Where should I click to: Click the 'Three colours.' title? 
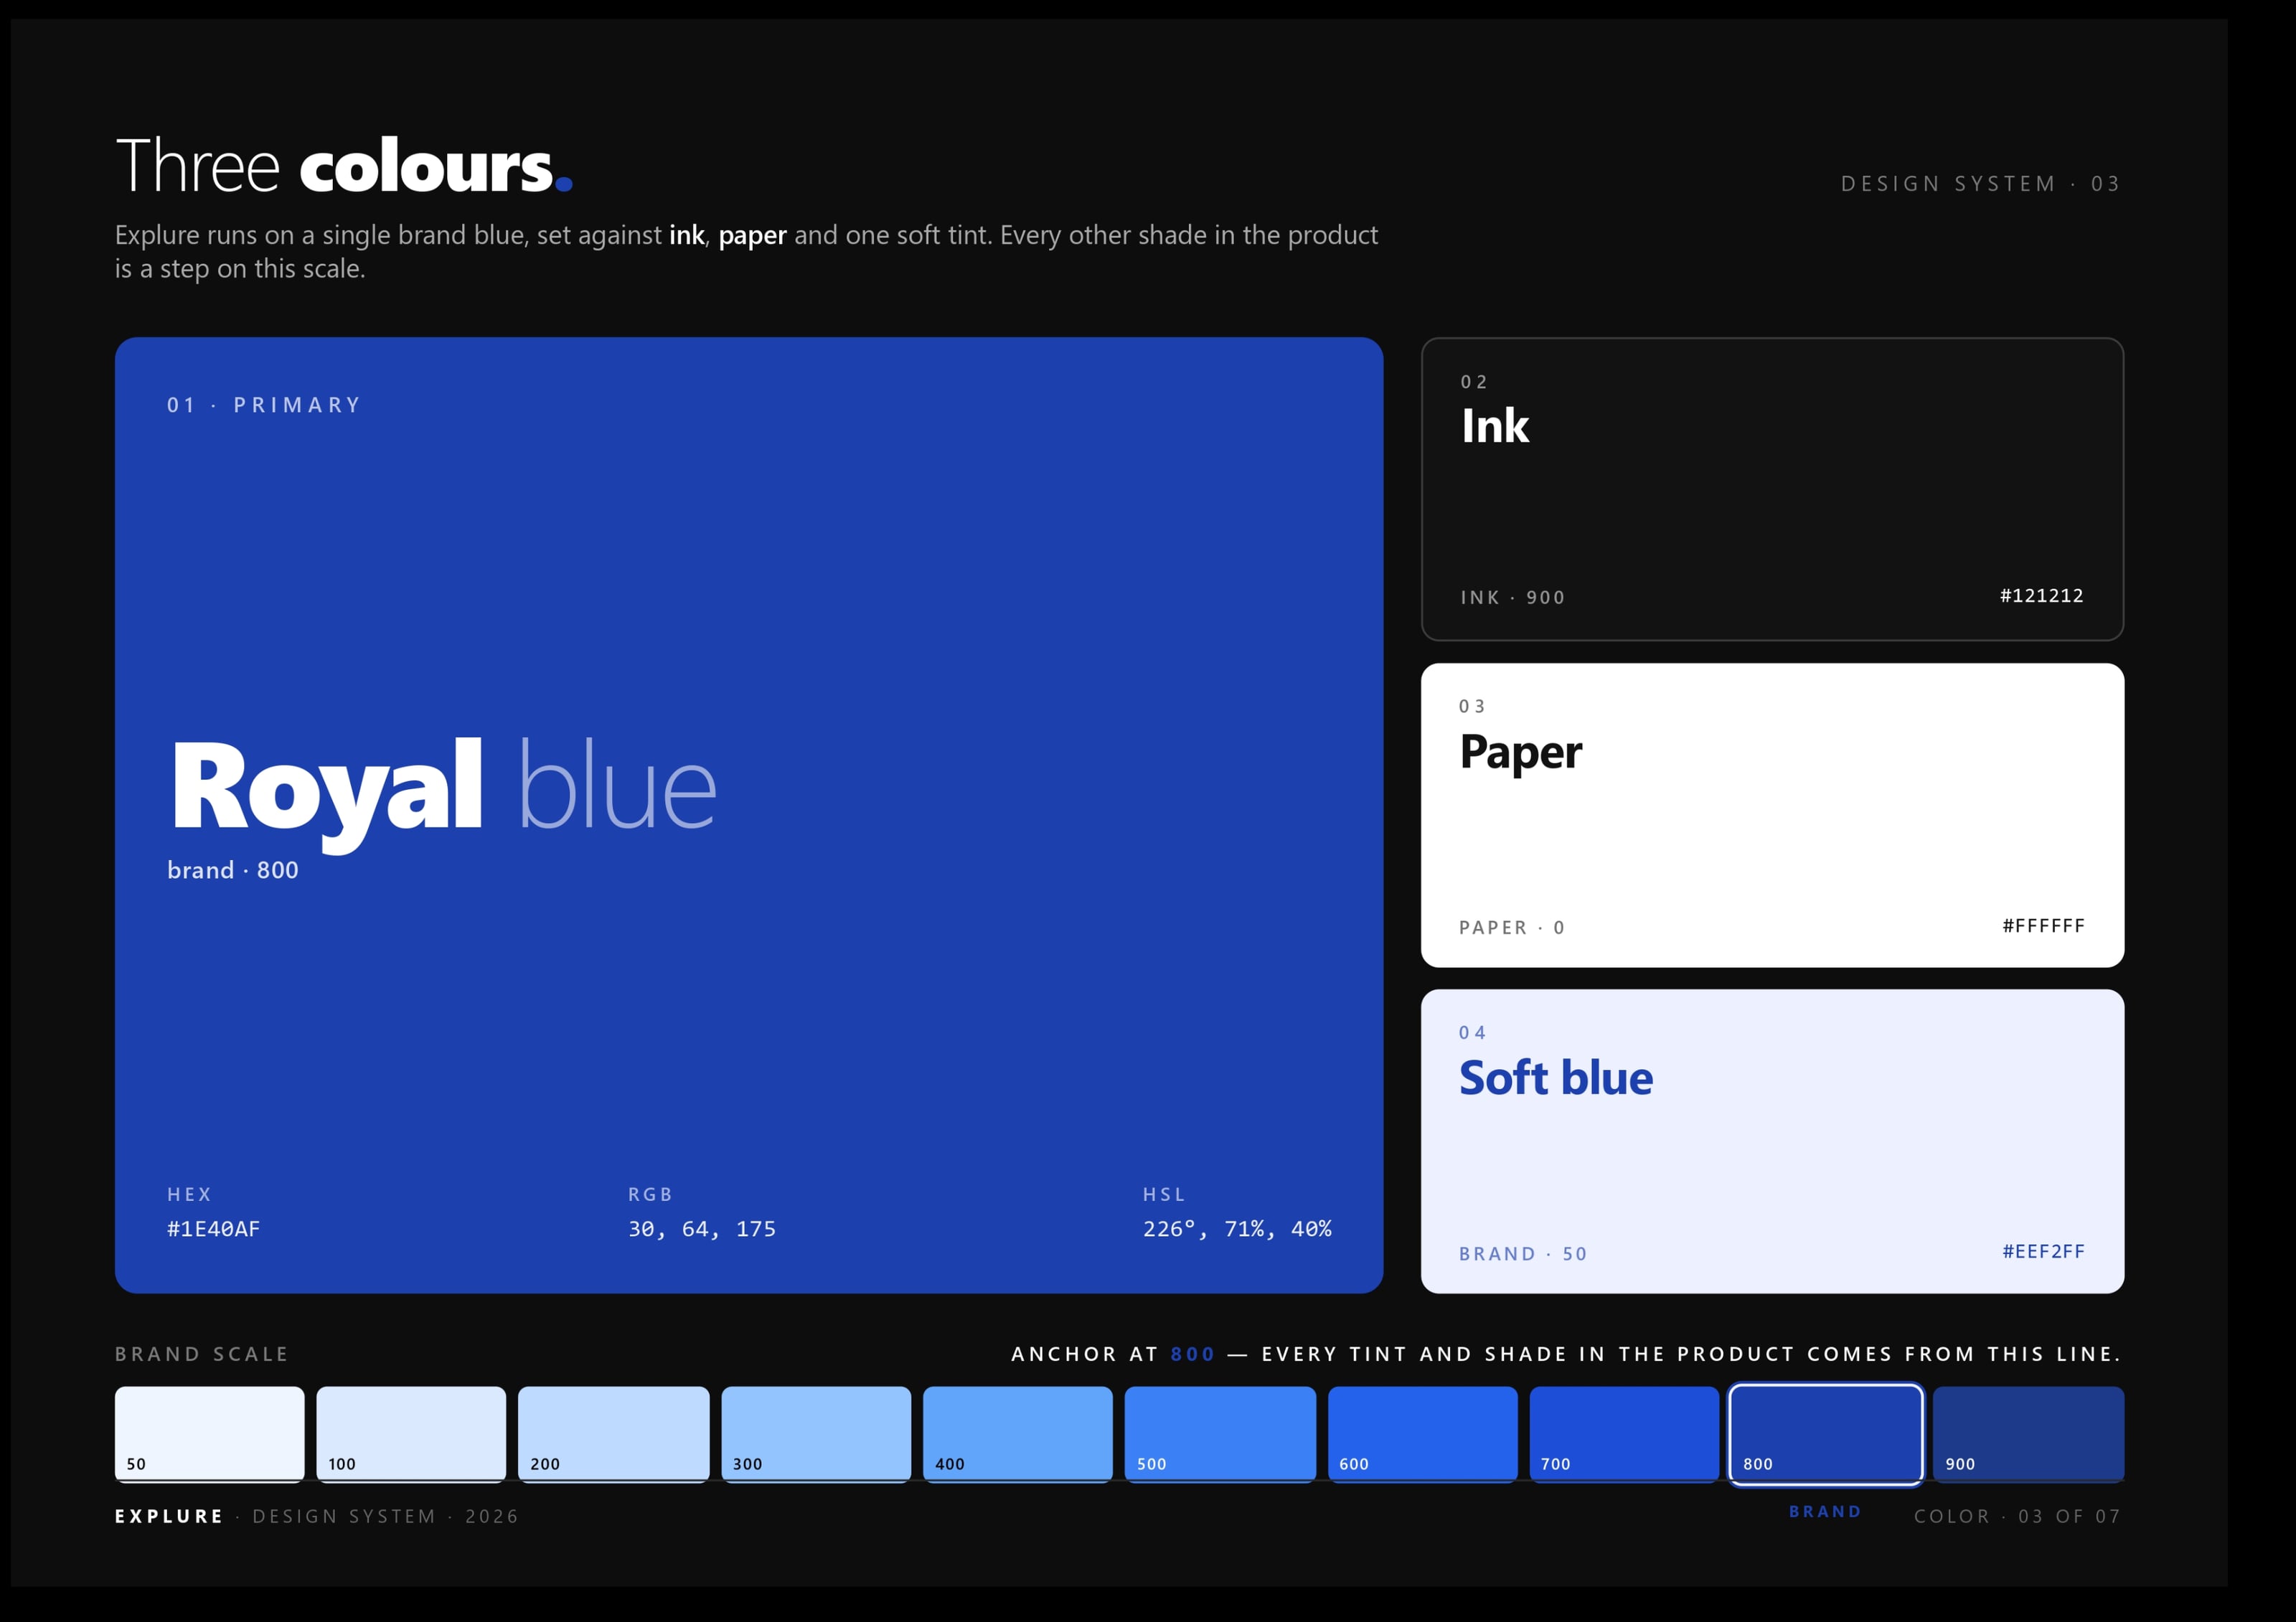coord(344,166)
